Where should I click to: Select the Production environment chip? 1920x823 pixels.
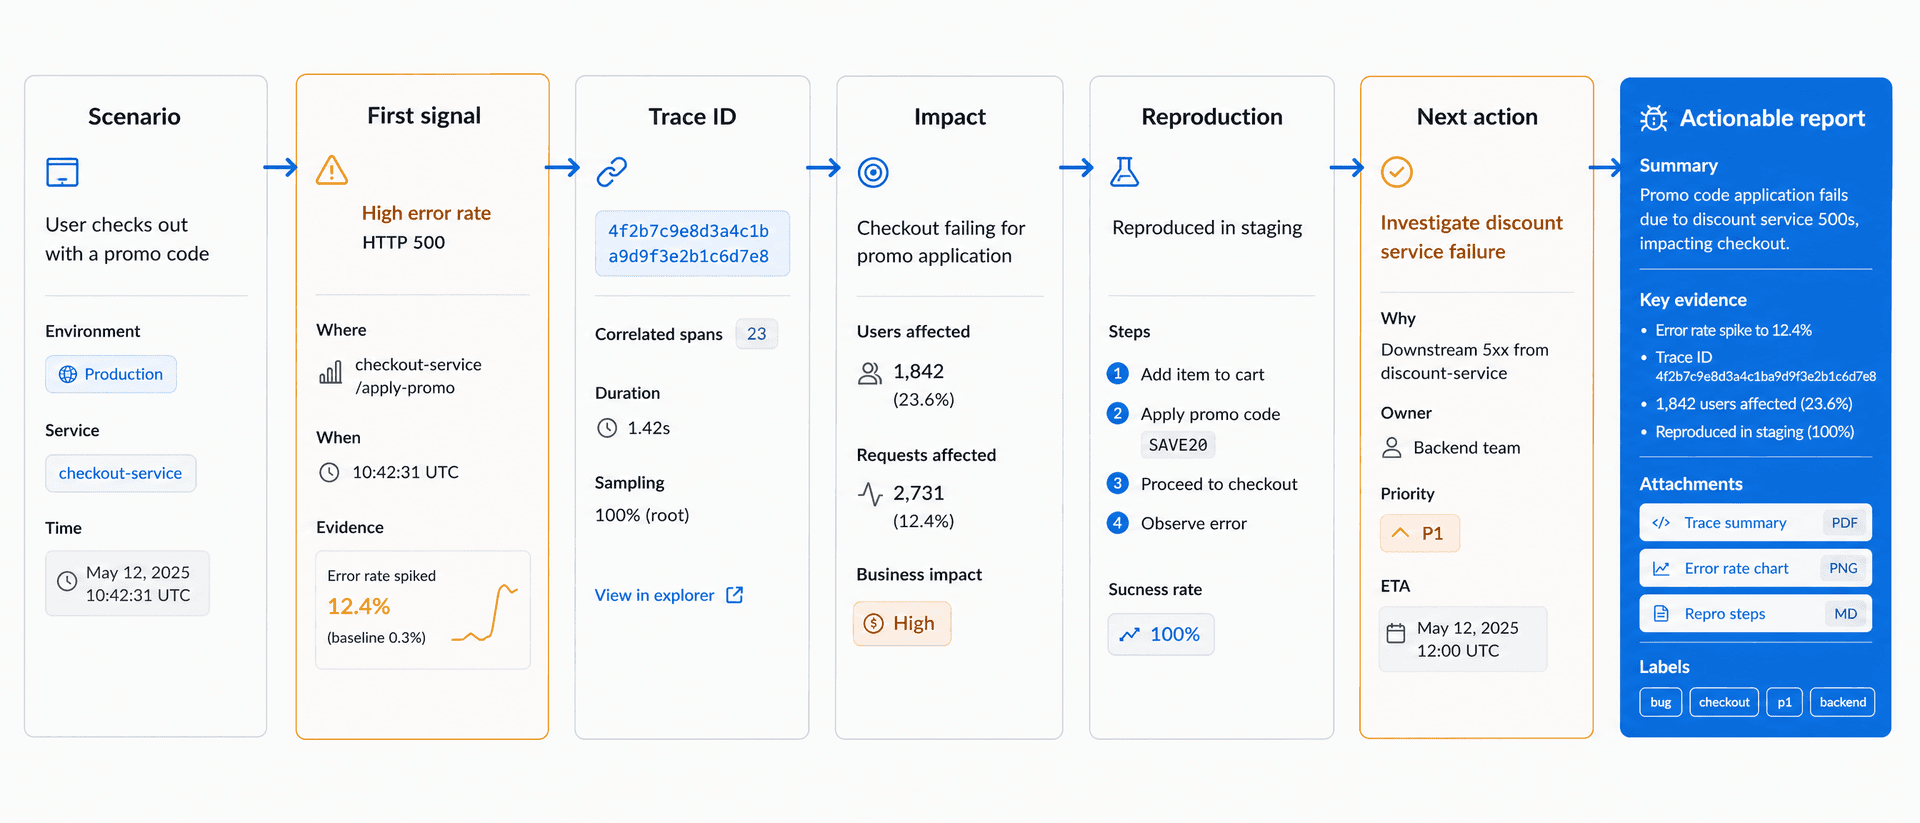111,374
